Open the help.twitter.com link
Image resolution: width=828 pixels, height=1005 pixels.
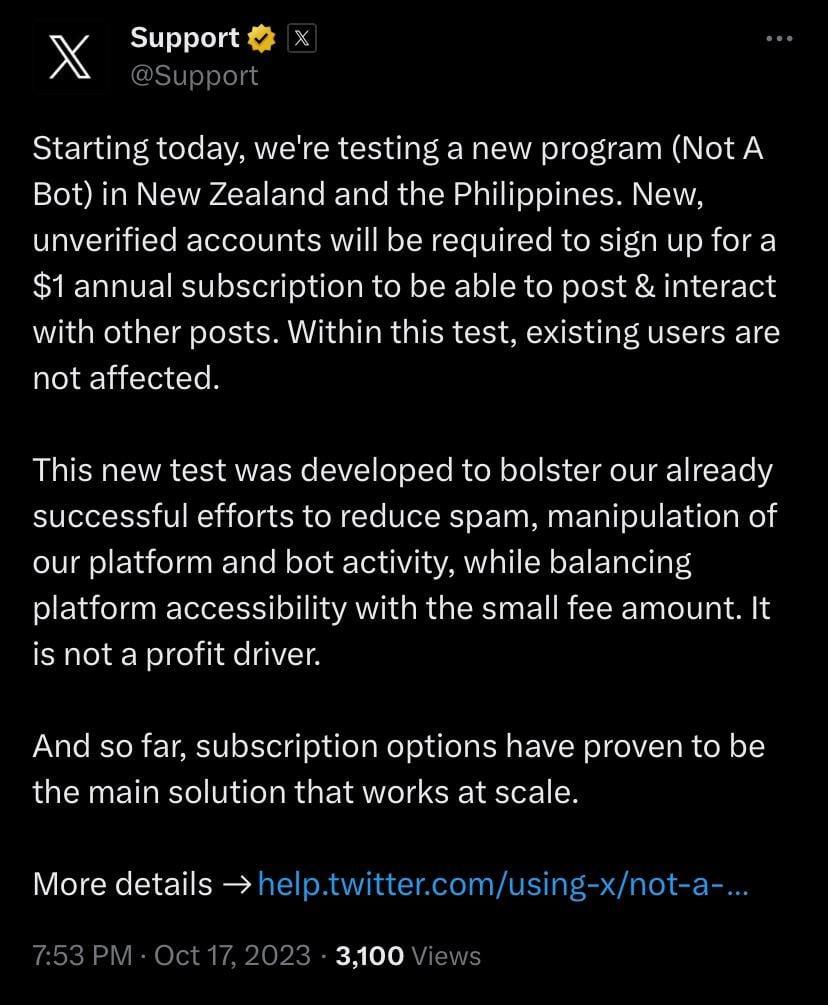tap(502, 883)
